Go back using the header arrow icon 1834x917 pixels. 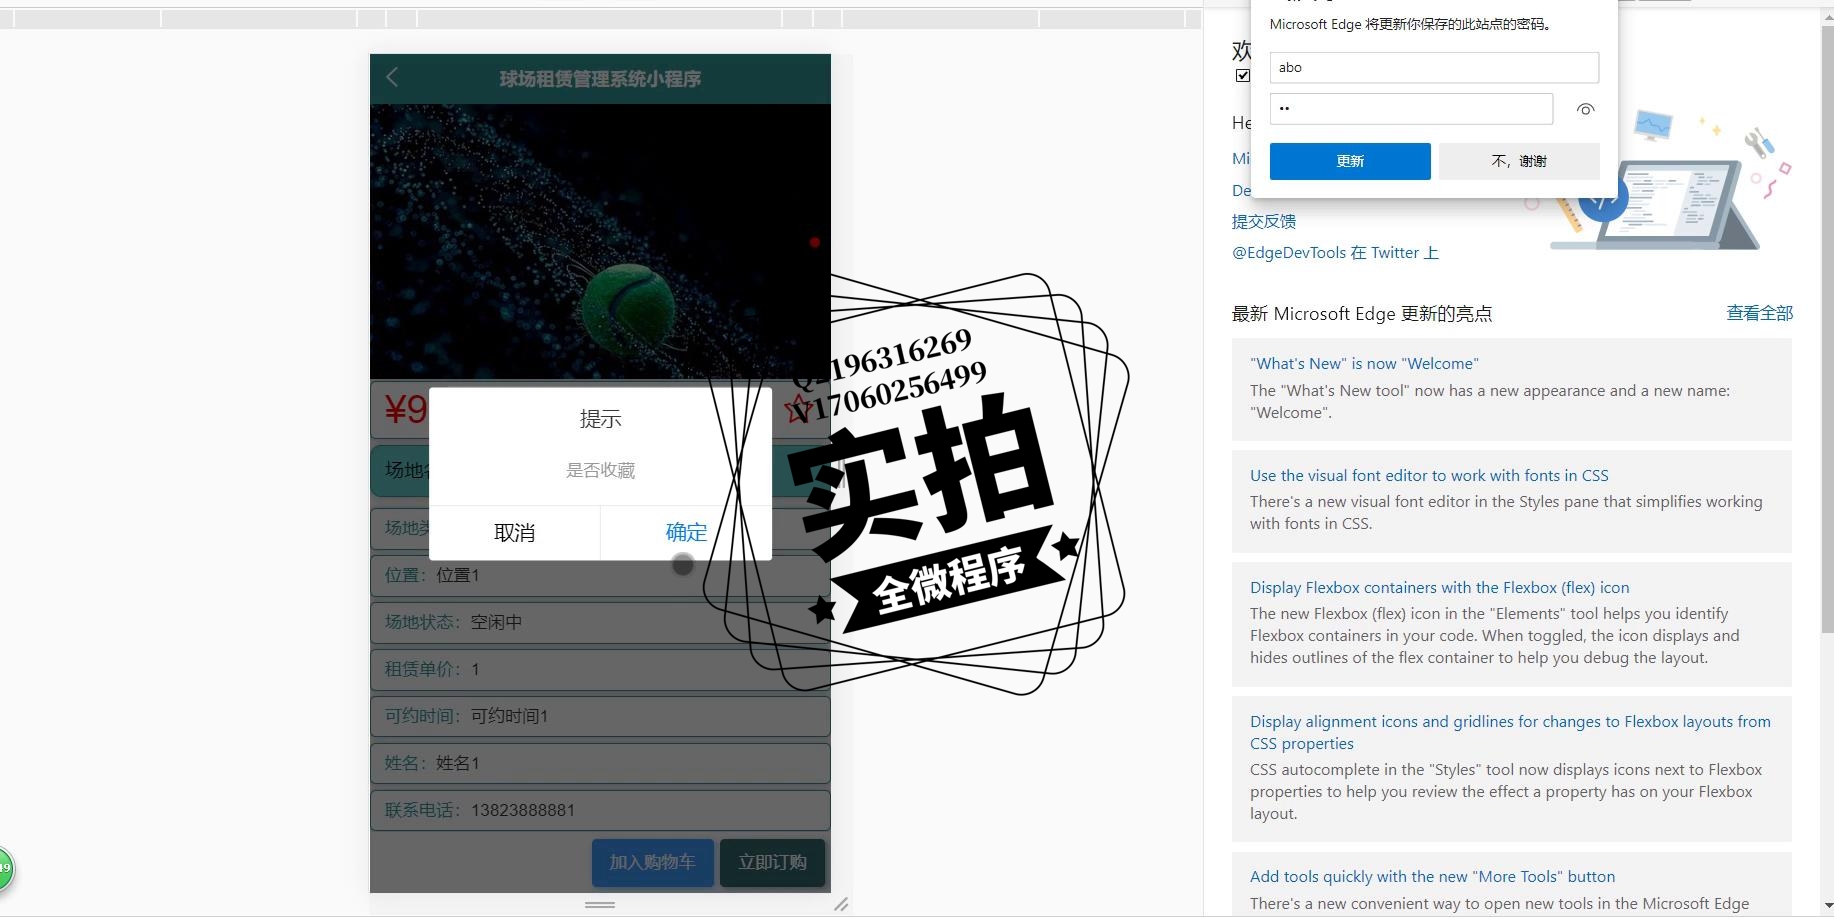[x=392, y=78]
